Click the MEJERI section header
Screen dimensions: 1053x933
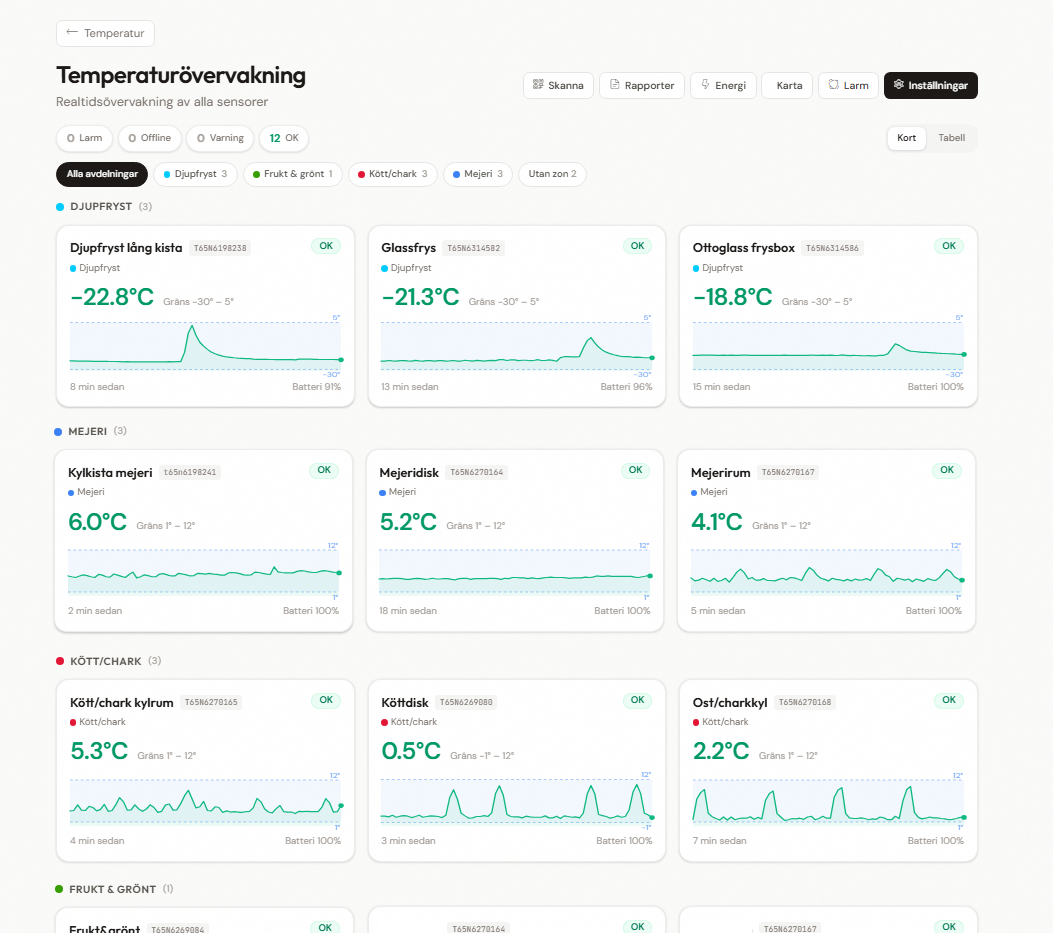pyautogui.click(x=87, y=431)
